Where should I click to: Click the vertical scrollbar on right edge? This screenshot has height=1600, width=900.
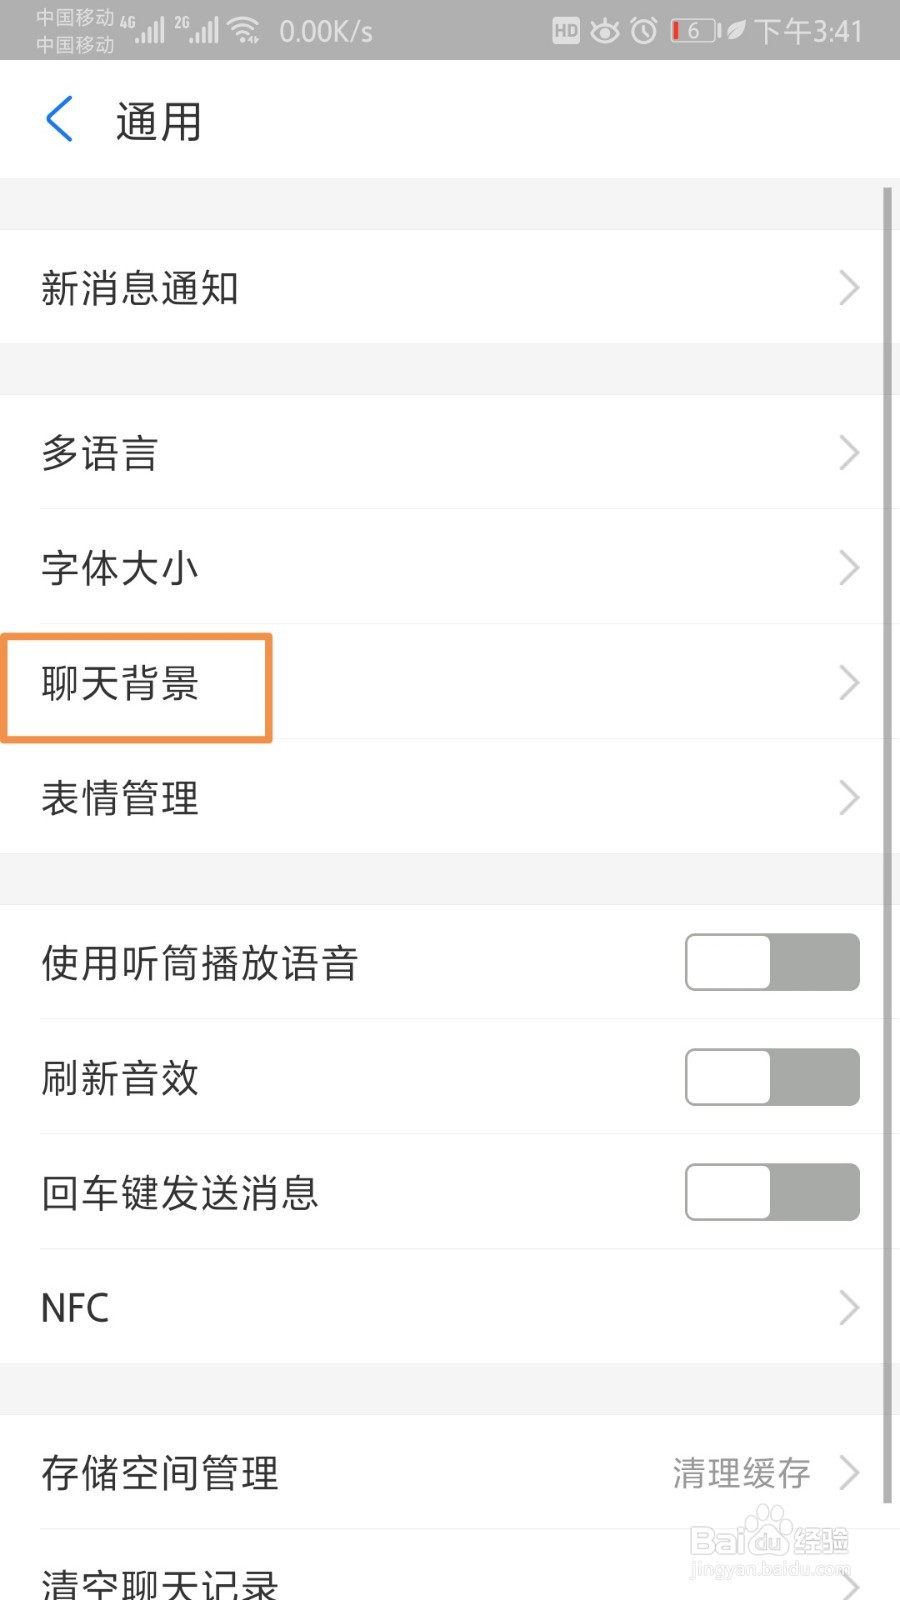[x=887, y=845]
